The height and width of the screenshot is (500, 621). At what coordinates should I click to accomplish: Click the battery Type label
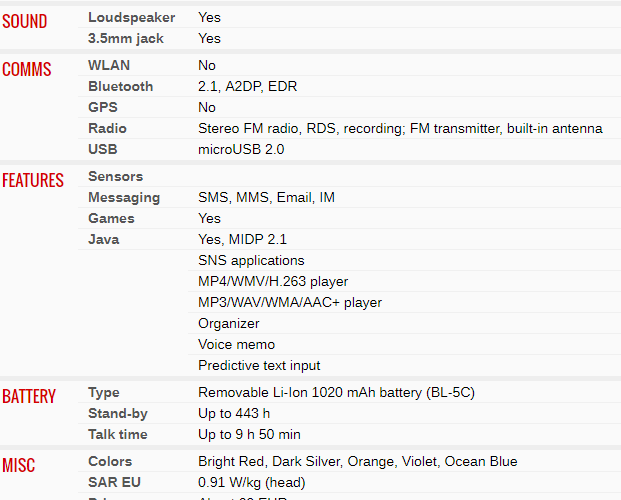(x=104, y=392)
